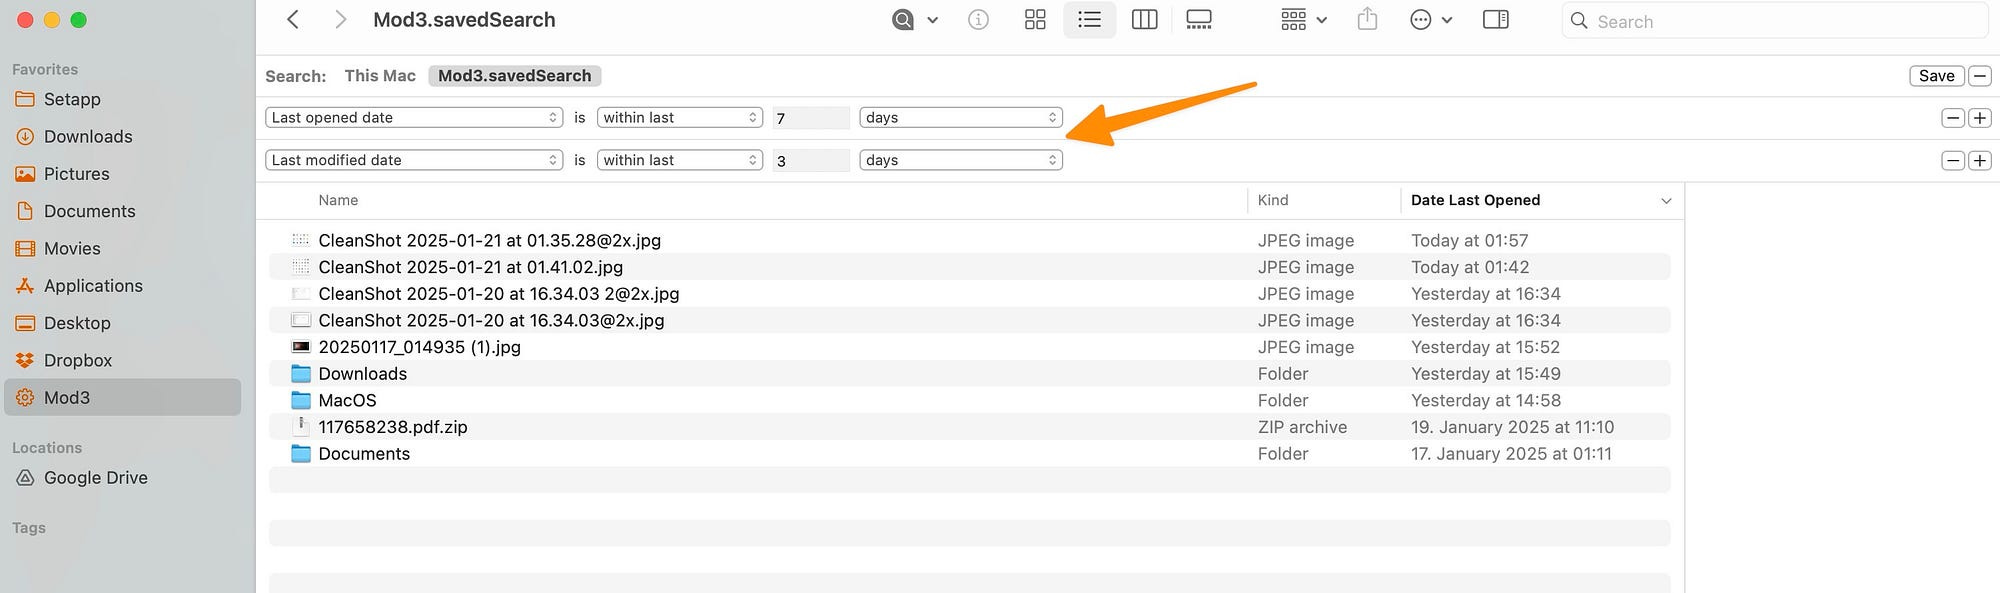Click Google Drive icon in sidebar
Viewport: 2000px width, 593px height.
coord(25,478)
